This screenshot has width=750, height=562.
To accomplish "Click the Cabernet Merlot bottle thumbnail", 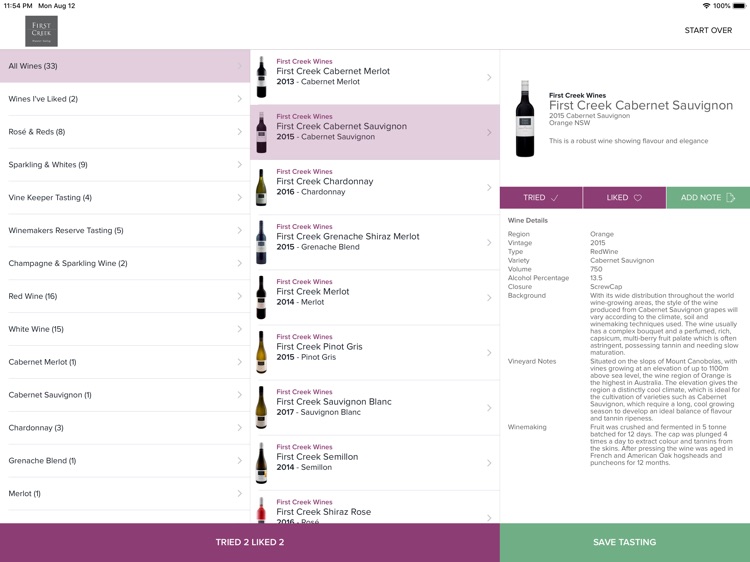I will point(262,77).
